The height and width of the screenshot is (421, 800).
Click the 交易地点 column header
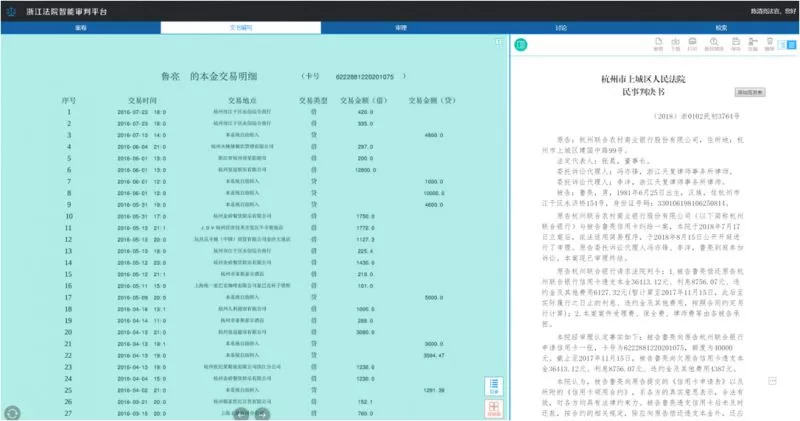[242, 101]
